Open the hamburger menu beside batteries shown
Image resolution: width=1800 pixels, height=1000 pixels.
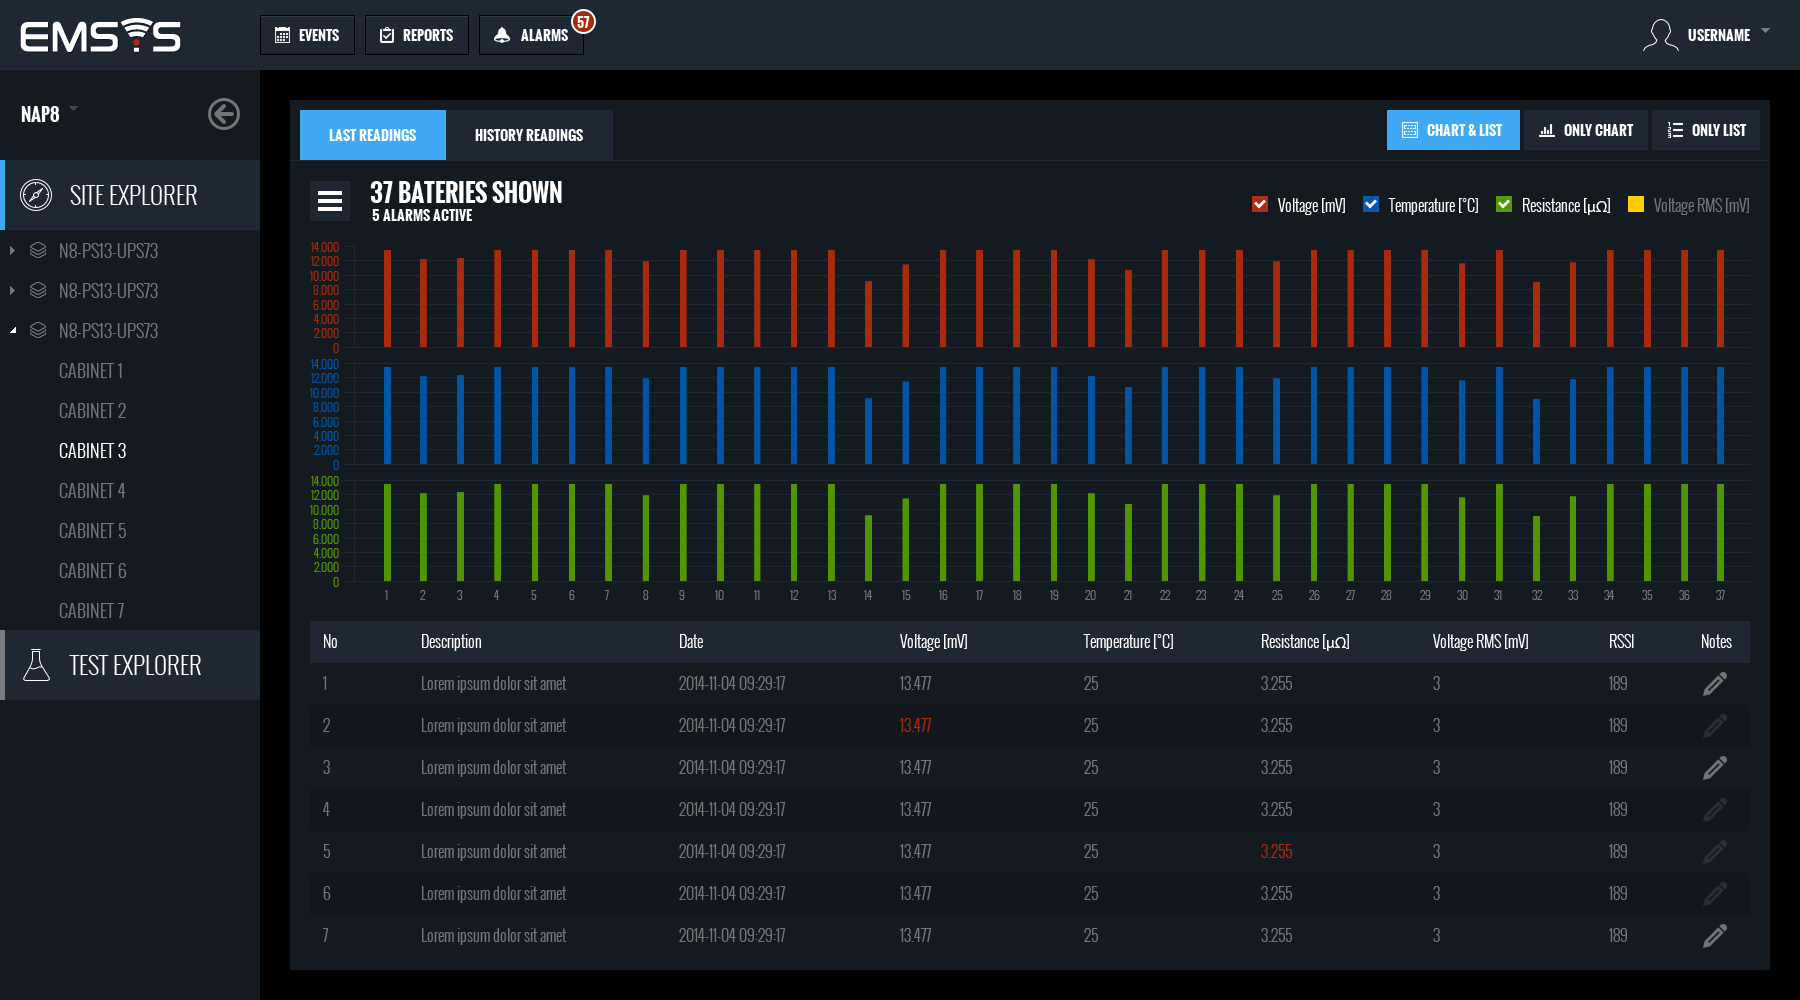point(330,201)
